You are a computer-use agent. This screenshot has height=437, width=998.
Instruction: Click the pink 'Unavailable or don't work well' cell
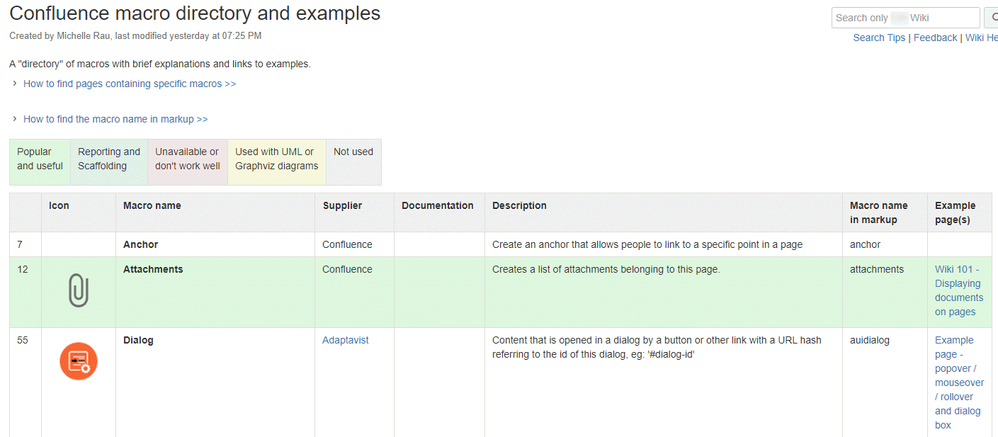coord(186,159)
